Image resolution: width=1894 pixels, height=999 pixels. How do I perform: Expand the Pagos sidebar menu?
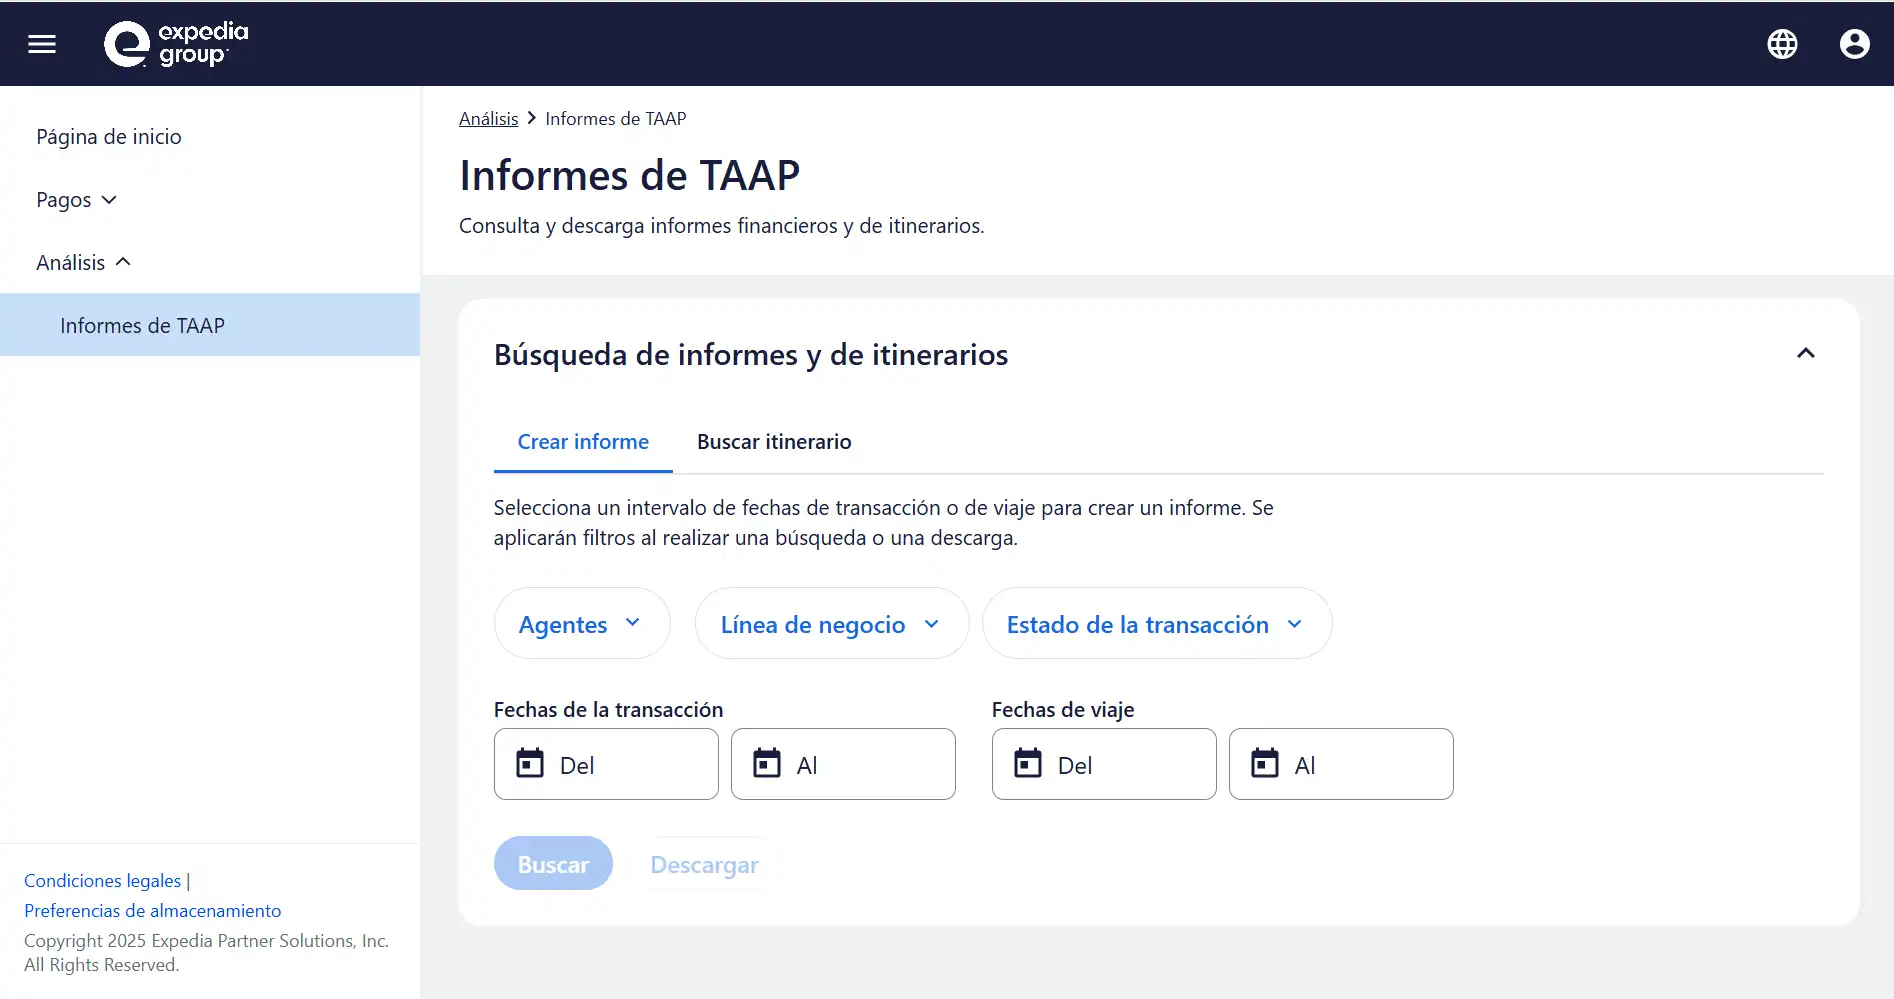click(77, 200)
